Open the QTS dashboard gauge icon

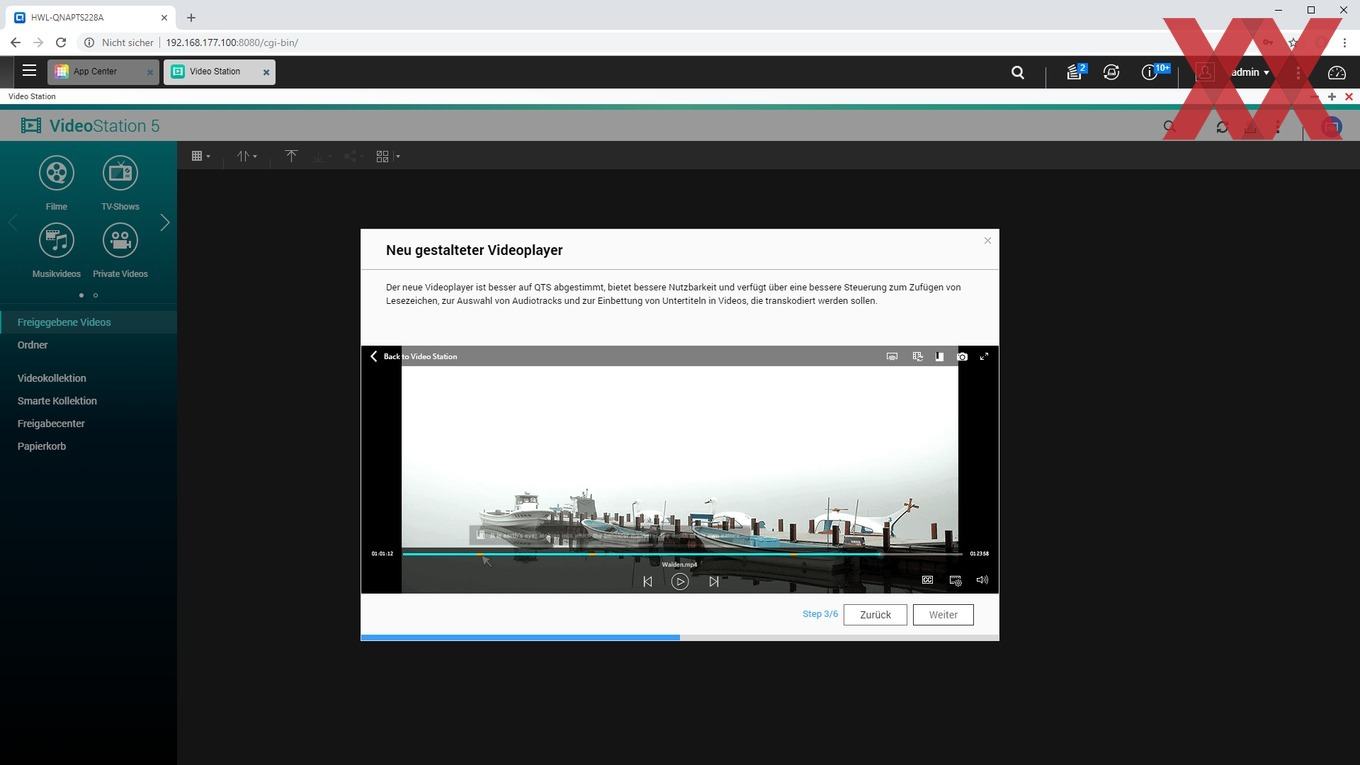coord(1337,72)
